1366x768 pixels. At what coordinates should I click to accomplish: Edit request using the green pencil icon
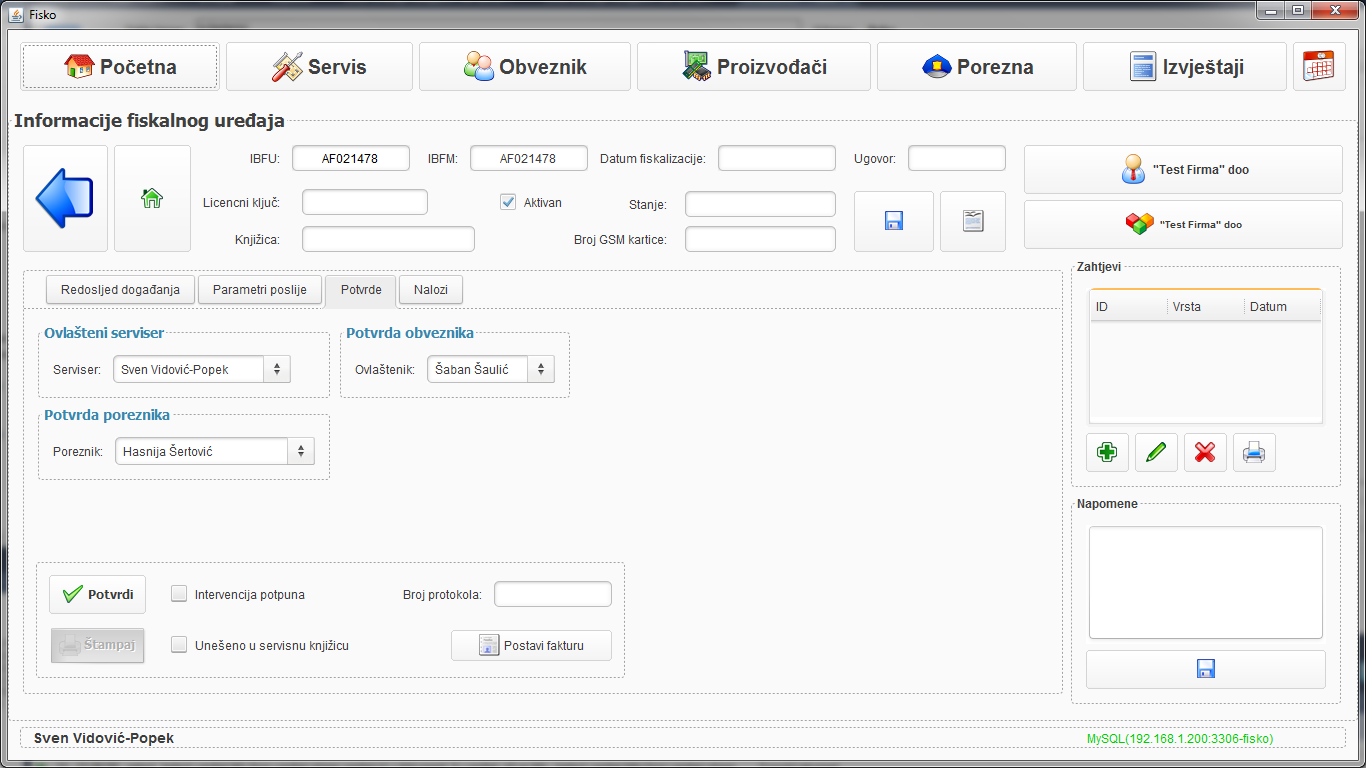pyautogui.click(x=1156, y=453)
